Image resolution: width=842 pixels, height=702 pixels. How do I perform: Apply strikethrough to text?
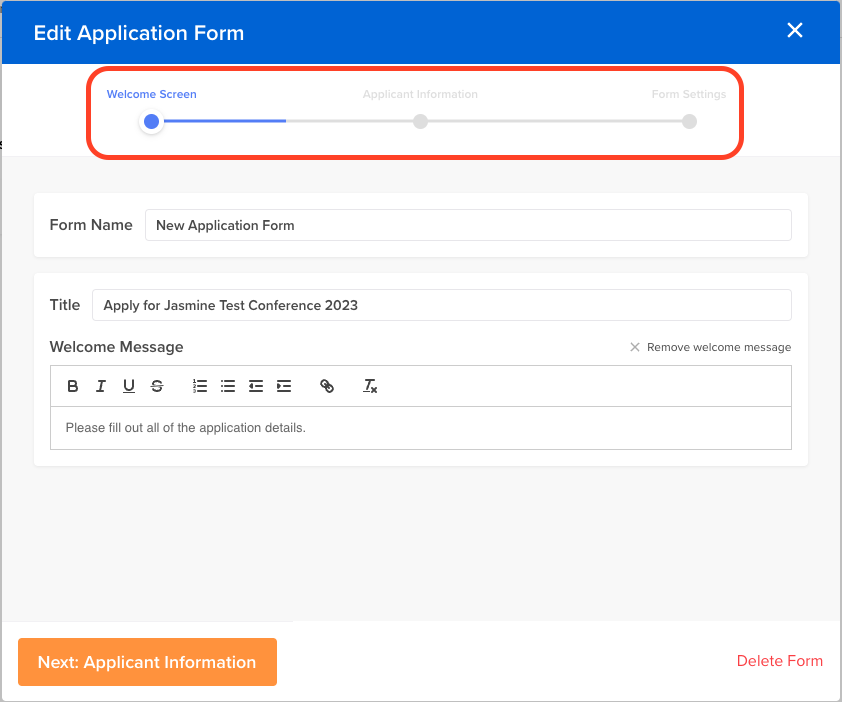156,386
